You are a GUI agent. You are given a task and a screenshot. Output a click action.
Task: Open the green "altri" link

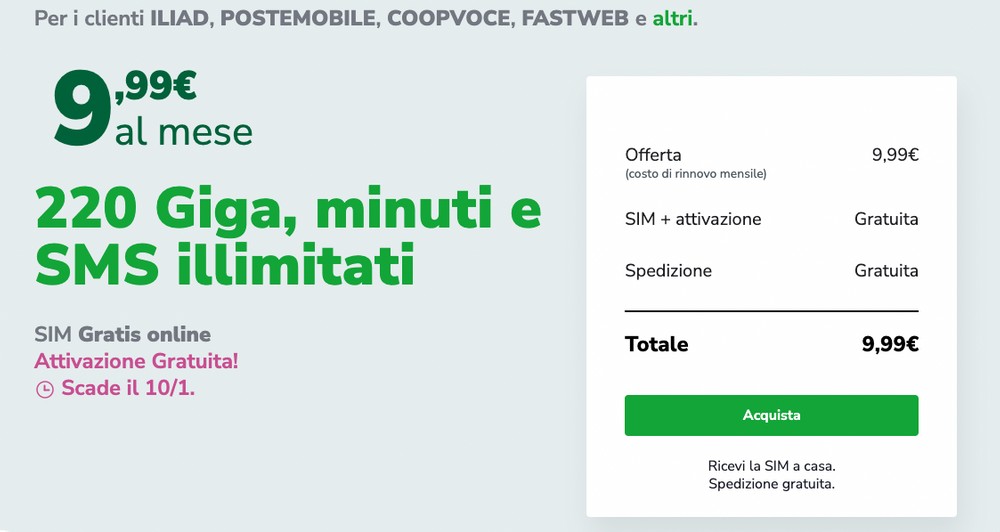(x=672, y=18)
